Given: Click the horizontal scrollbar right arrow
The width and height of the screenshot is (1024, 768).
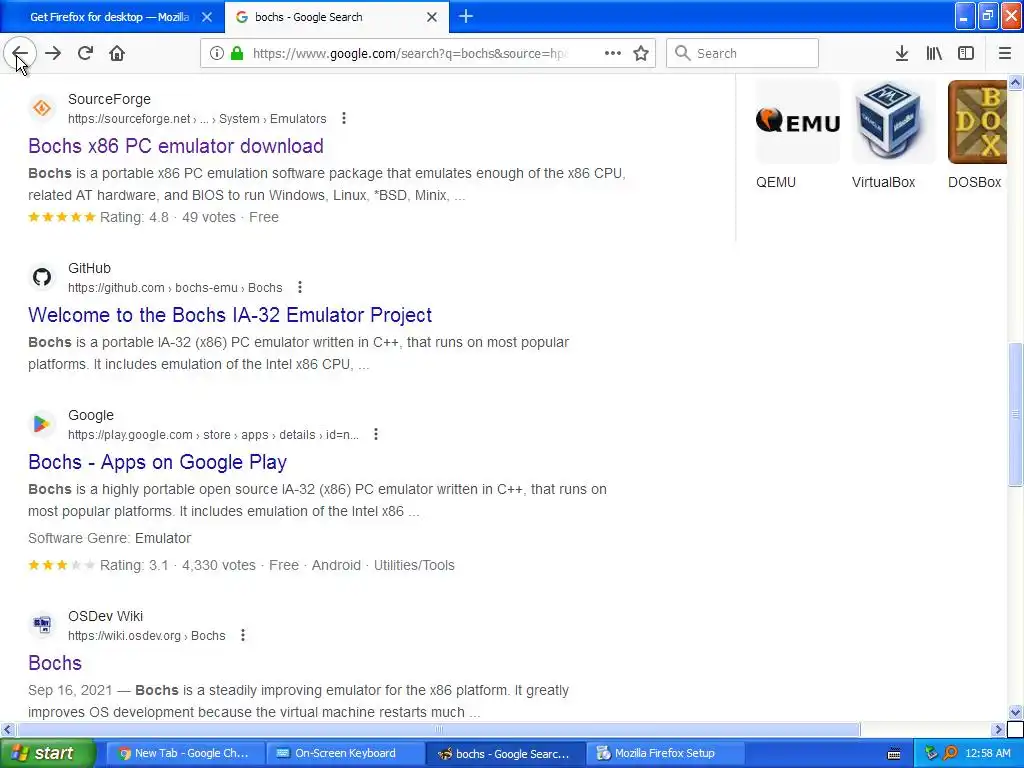Looking at the screenshot, I should point(998,729).
